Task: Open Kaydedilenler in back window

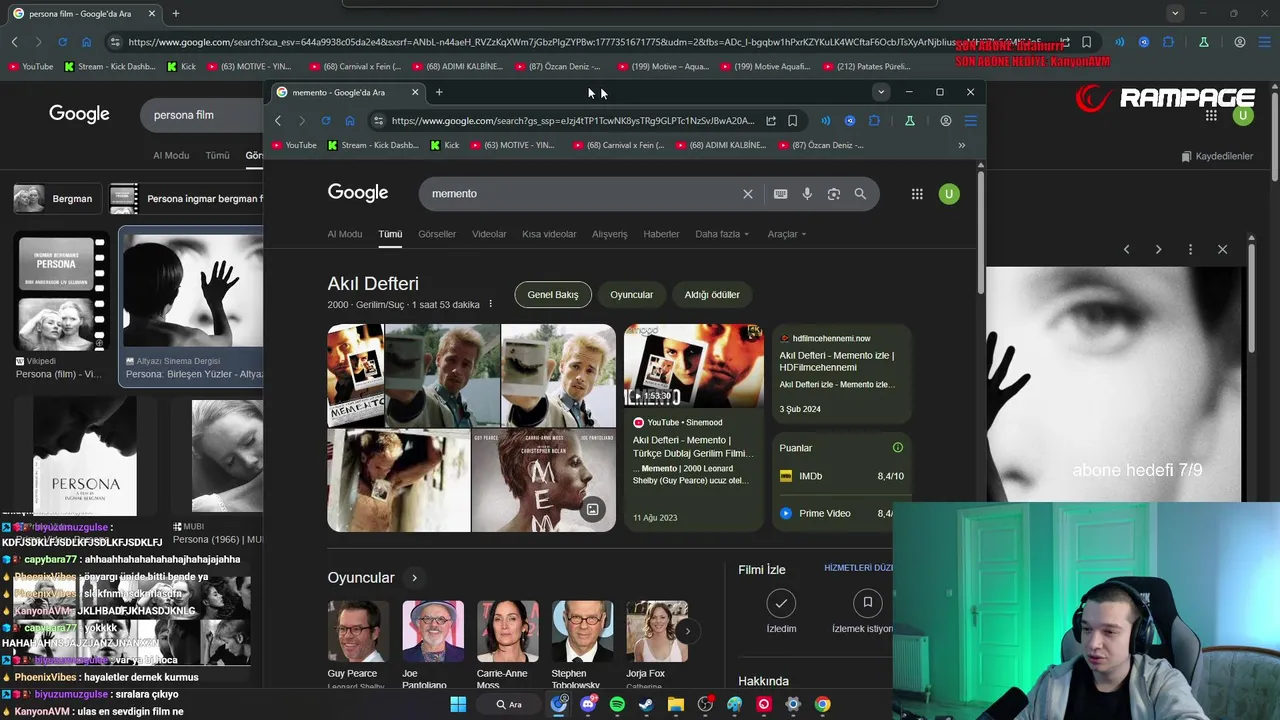Action: pyautogui.click(x=1217, y=156)
